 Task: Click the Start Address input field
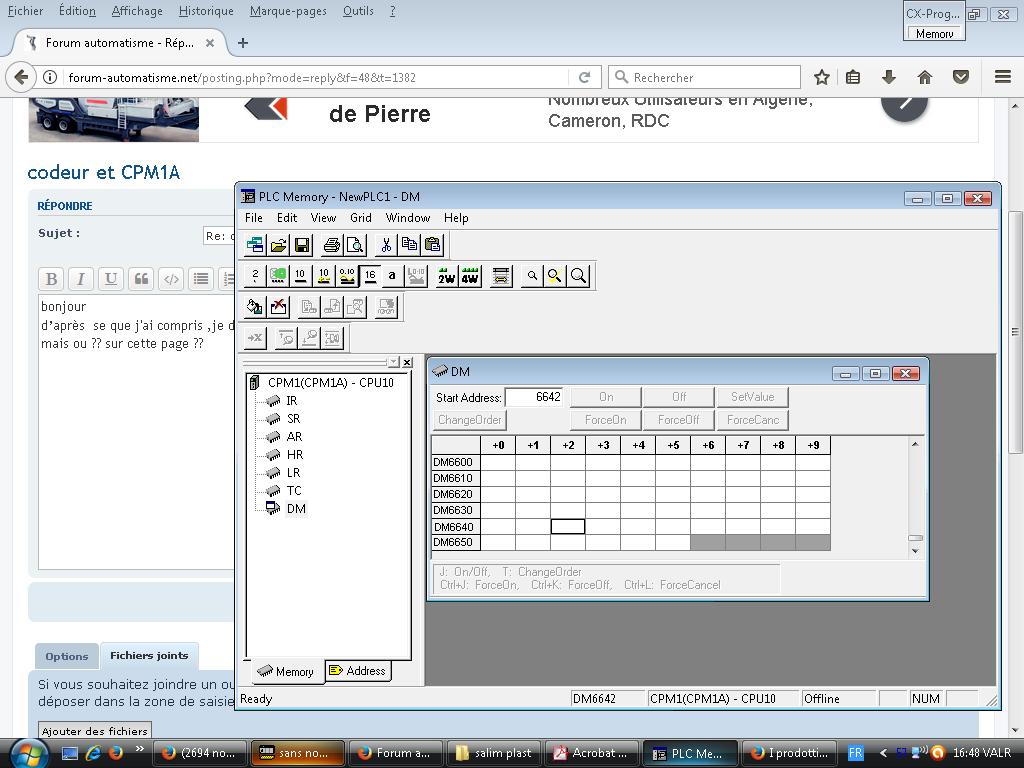534,397
